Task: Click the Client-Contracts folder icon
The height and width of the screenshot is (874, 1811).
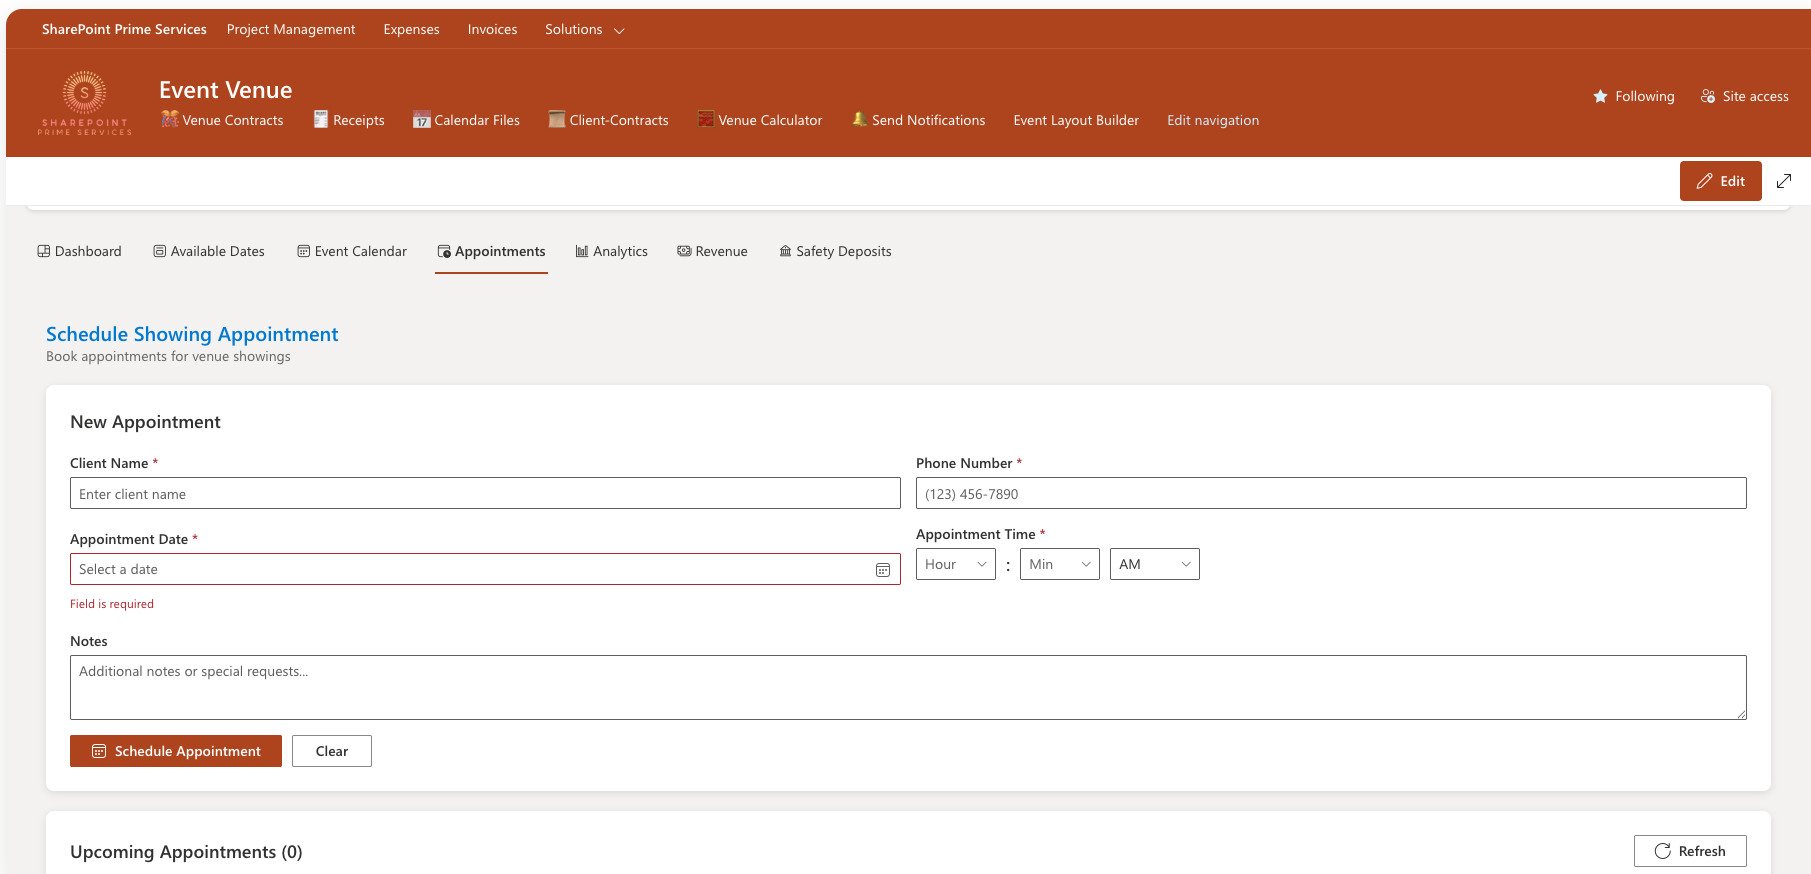Action: click(x=557, y=119)
